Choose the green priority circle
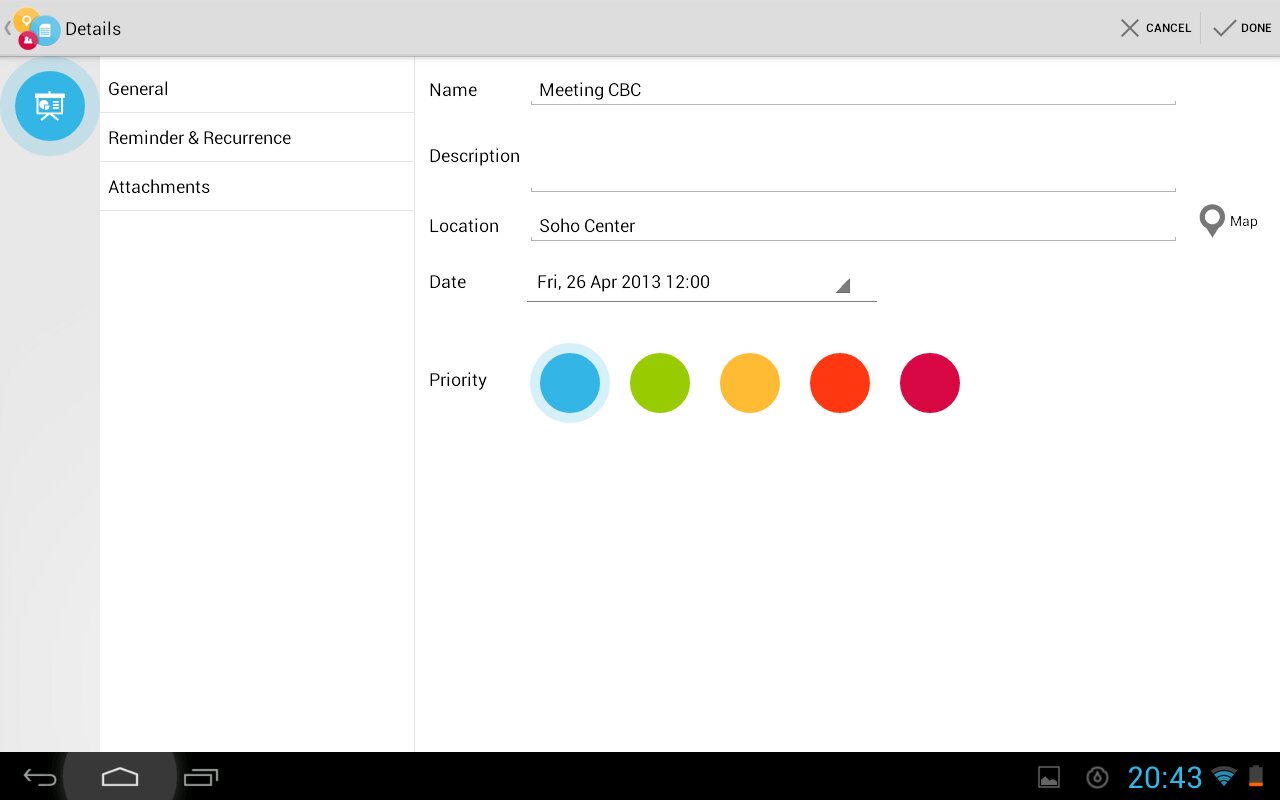Viewport: 1280px width, 800px height. tap(660, 383)
